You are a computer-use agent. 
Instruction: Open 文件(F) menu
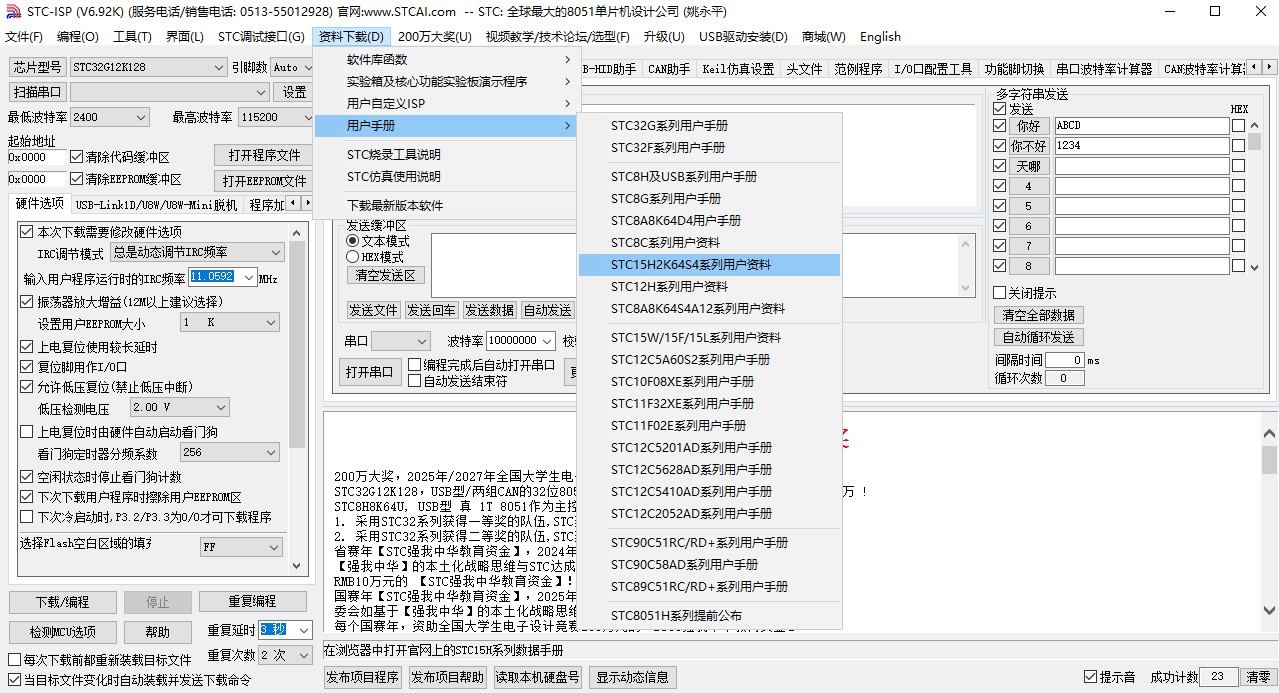point(24,37)
